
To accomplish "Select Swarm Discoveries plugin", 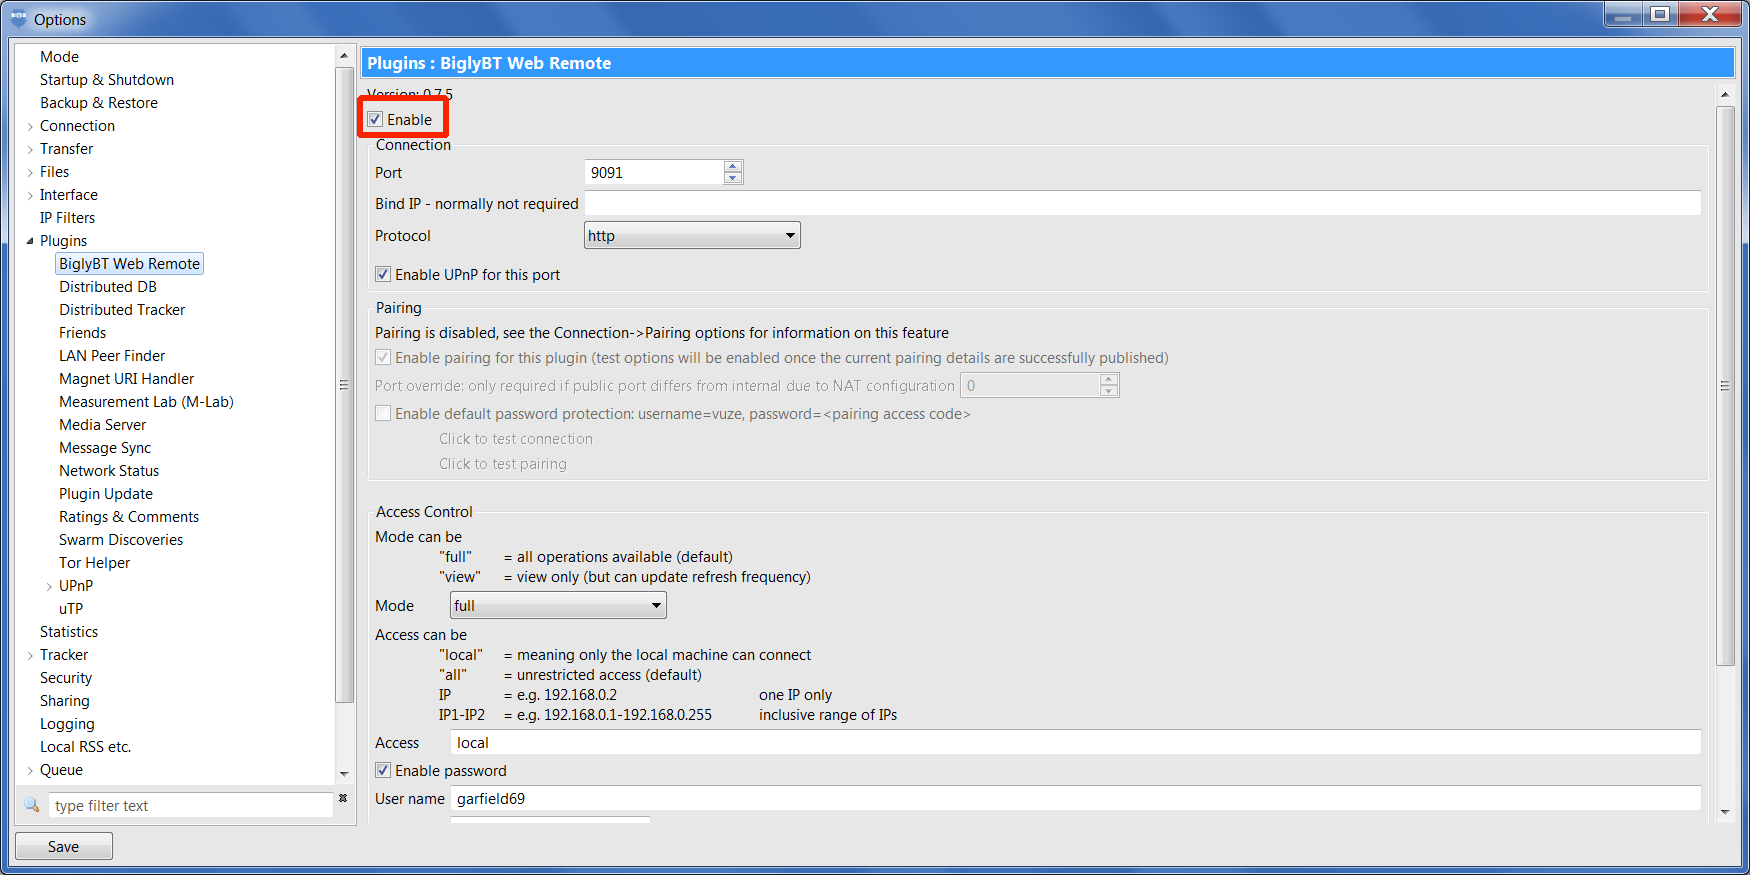I will coord(121,540).
